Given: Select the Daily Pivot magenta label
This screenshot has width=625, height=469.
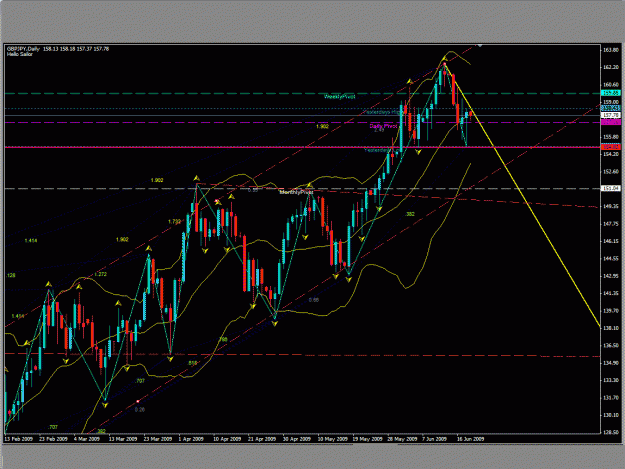Looking at the screenshot, I should (383, 126).
